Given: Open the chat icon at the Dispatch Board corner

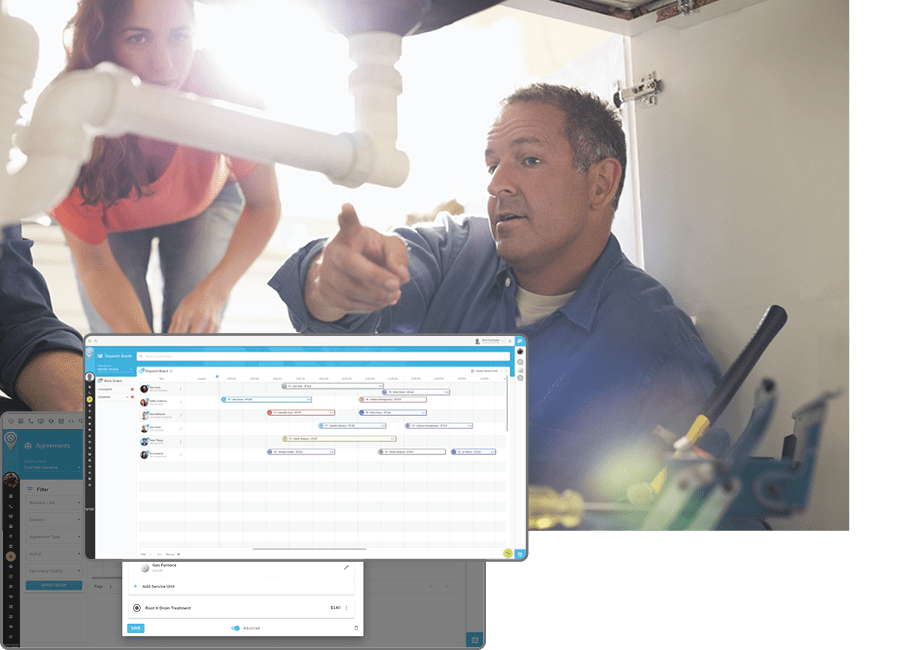Looking at the screenshot, I should point(520,555).
